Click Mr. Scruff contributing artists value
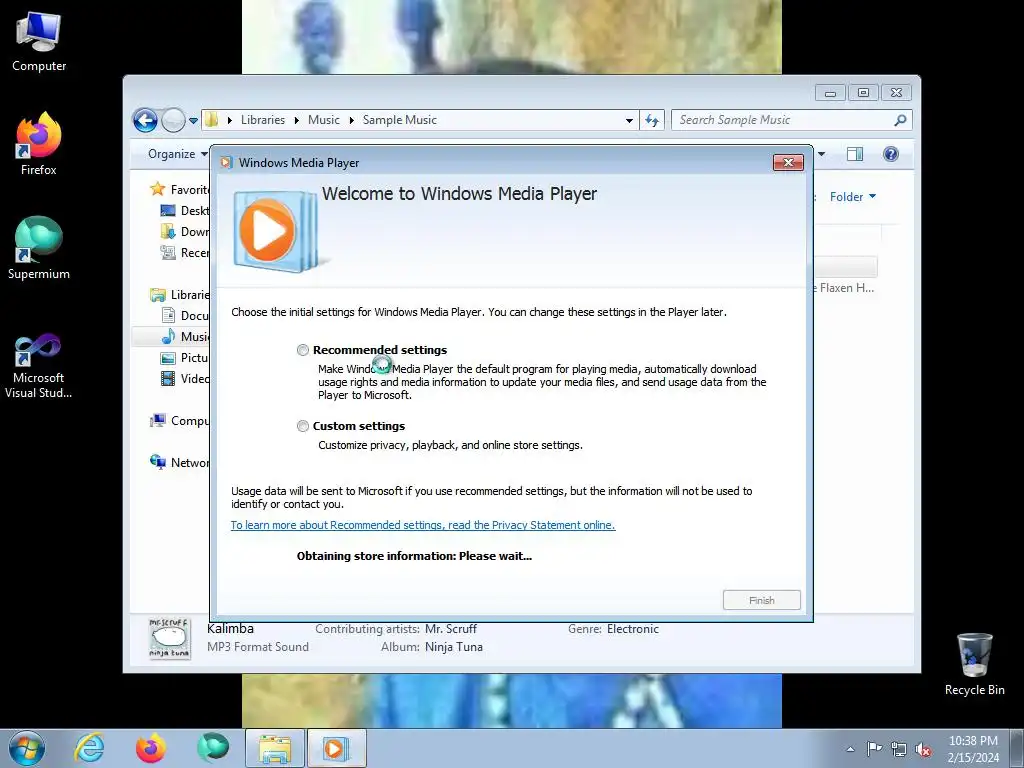The width and height of the screenshot is (1024, 768). [451, 629]
